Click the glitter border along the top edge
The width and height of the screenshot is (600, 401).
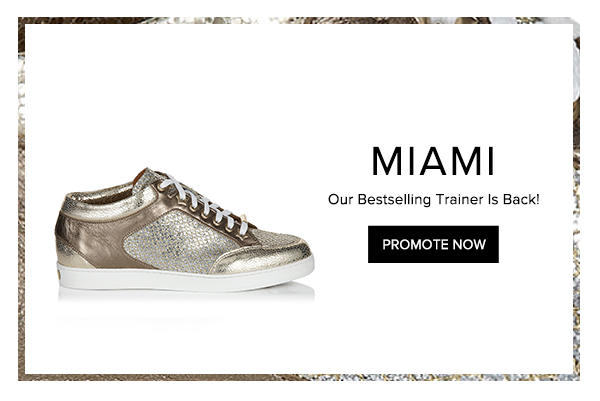coord(298,20)
